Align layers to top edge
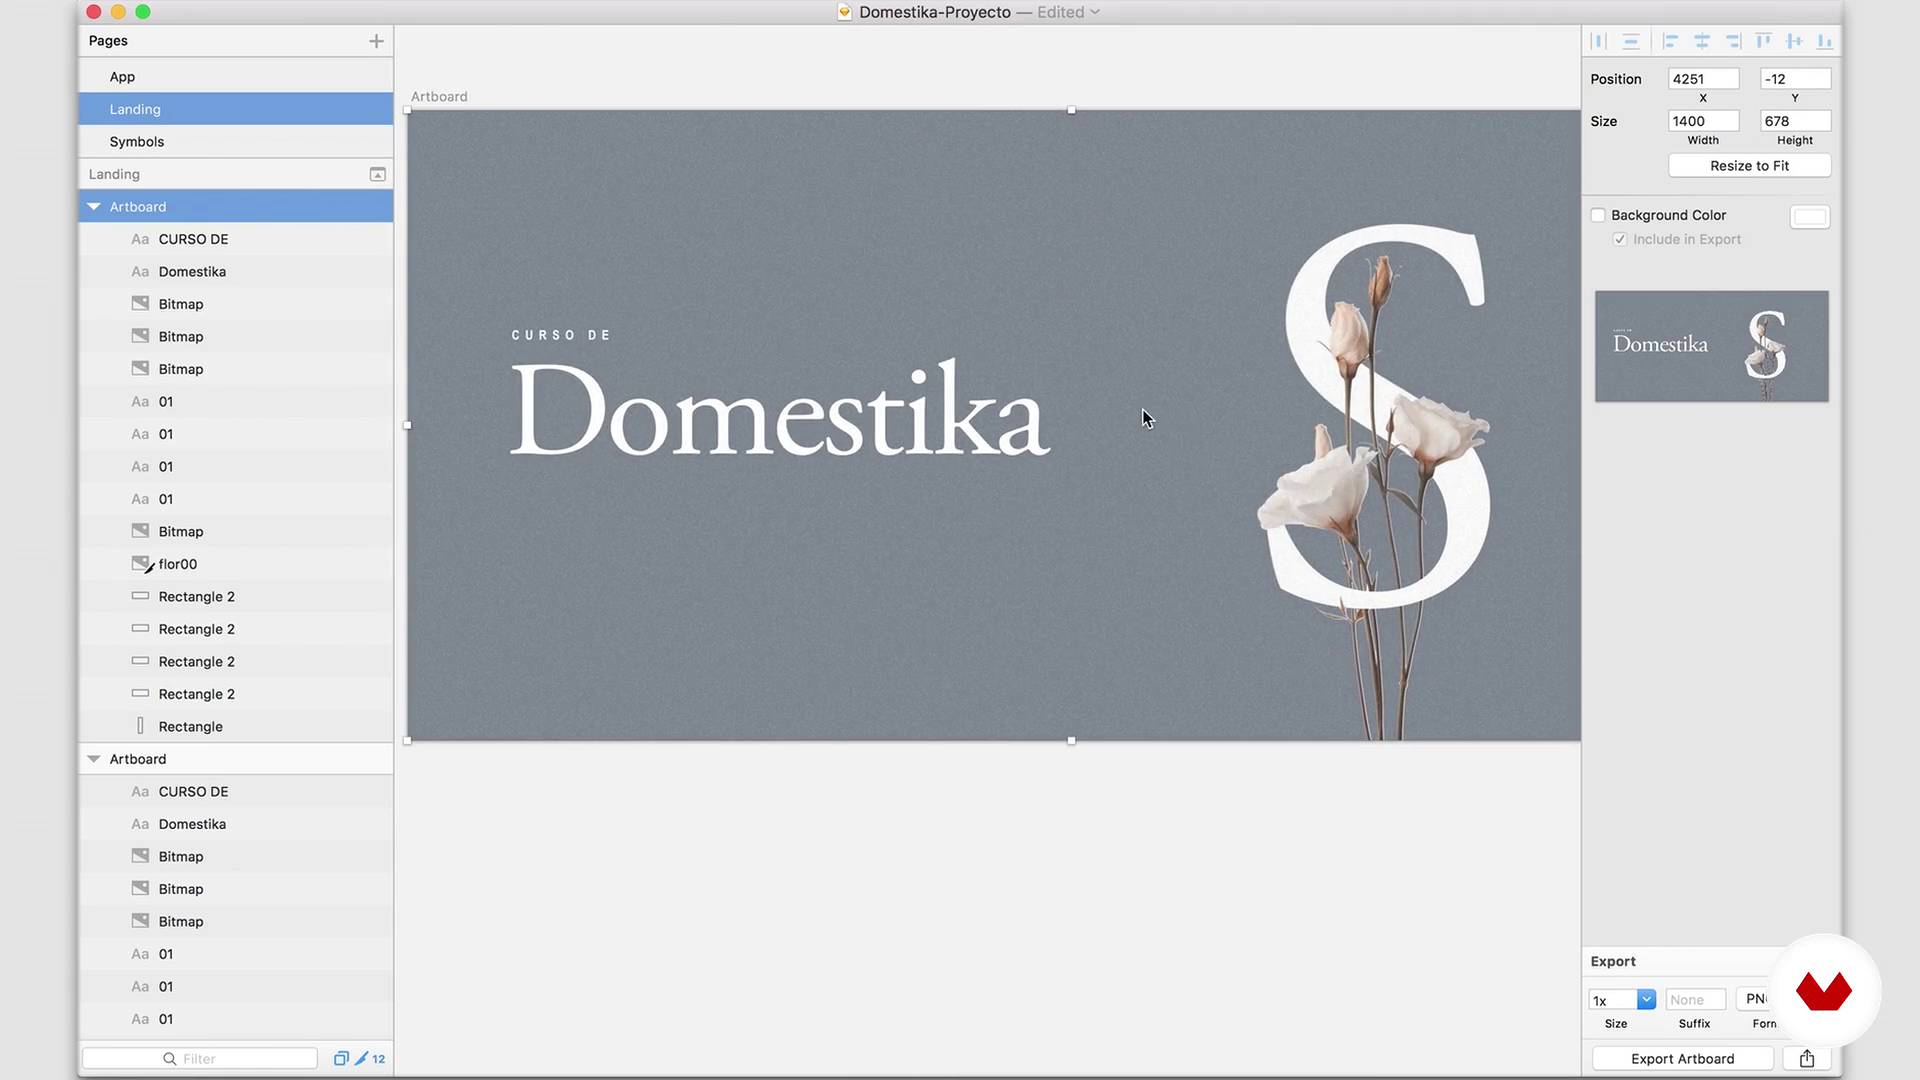 tap(1764, 41)
